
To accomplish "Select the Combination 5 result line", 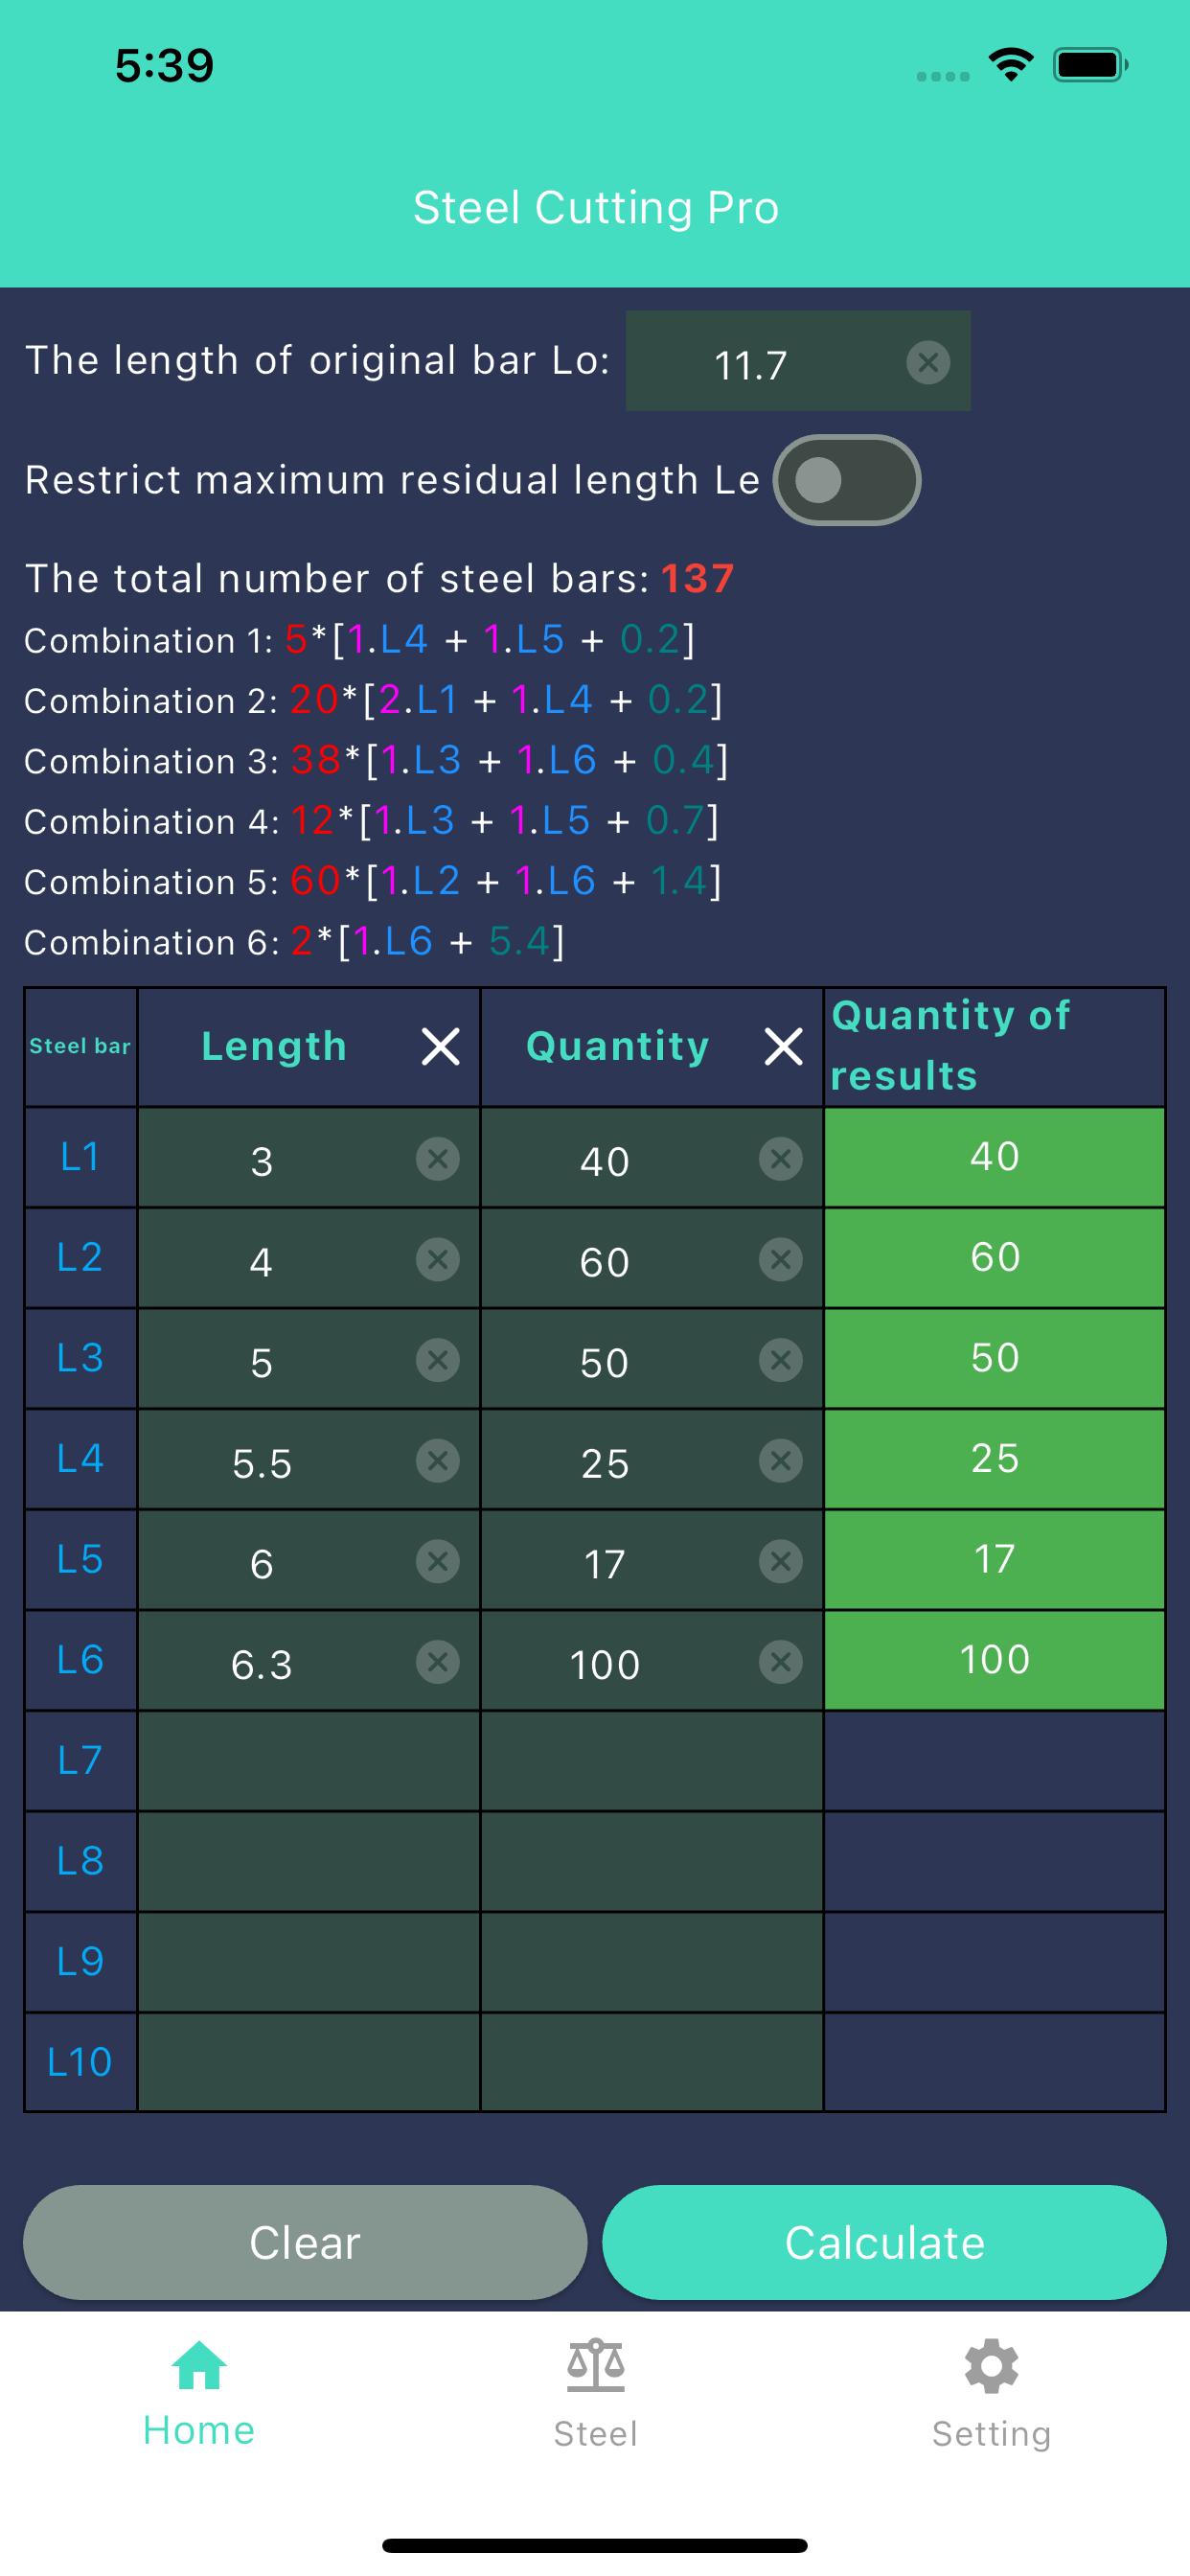I will coord(373,881).
